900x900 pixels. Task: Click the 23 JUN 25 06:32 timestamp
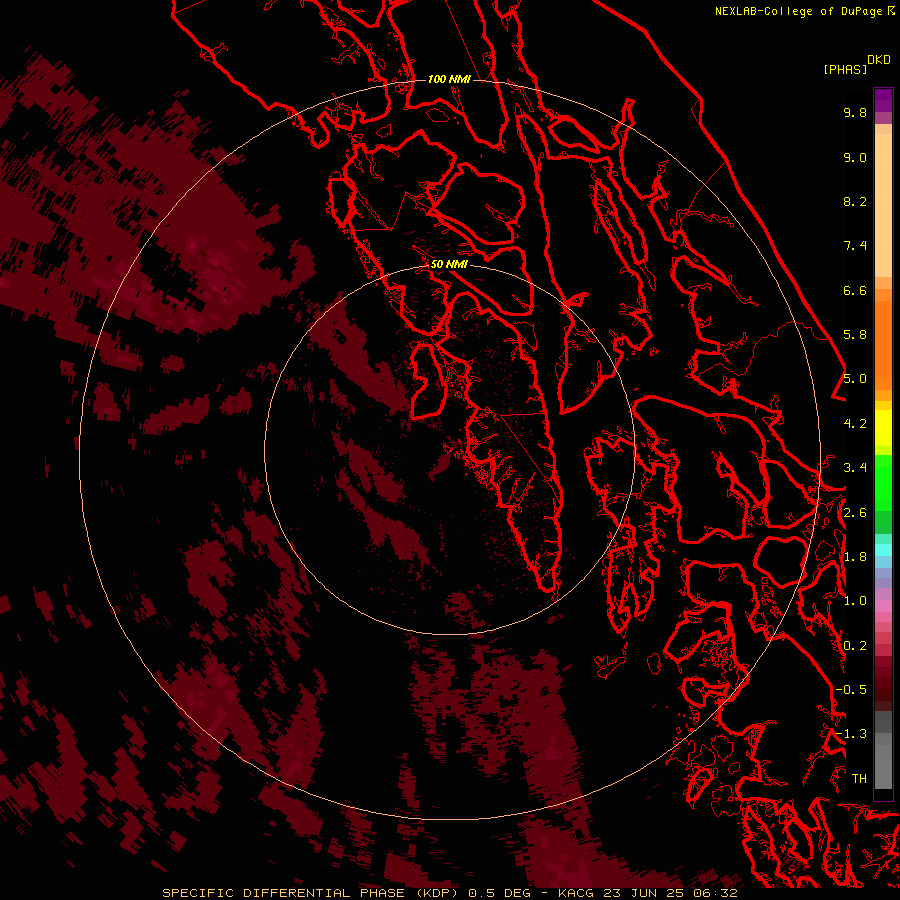(x=670, y=893)
